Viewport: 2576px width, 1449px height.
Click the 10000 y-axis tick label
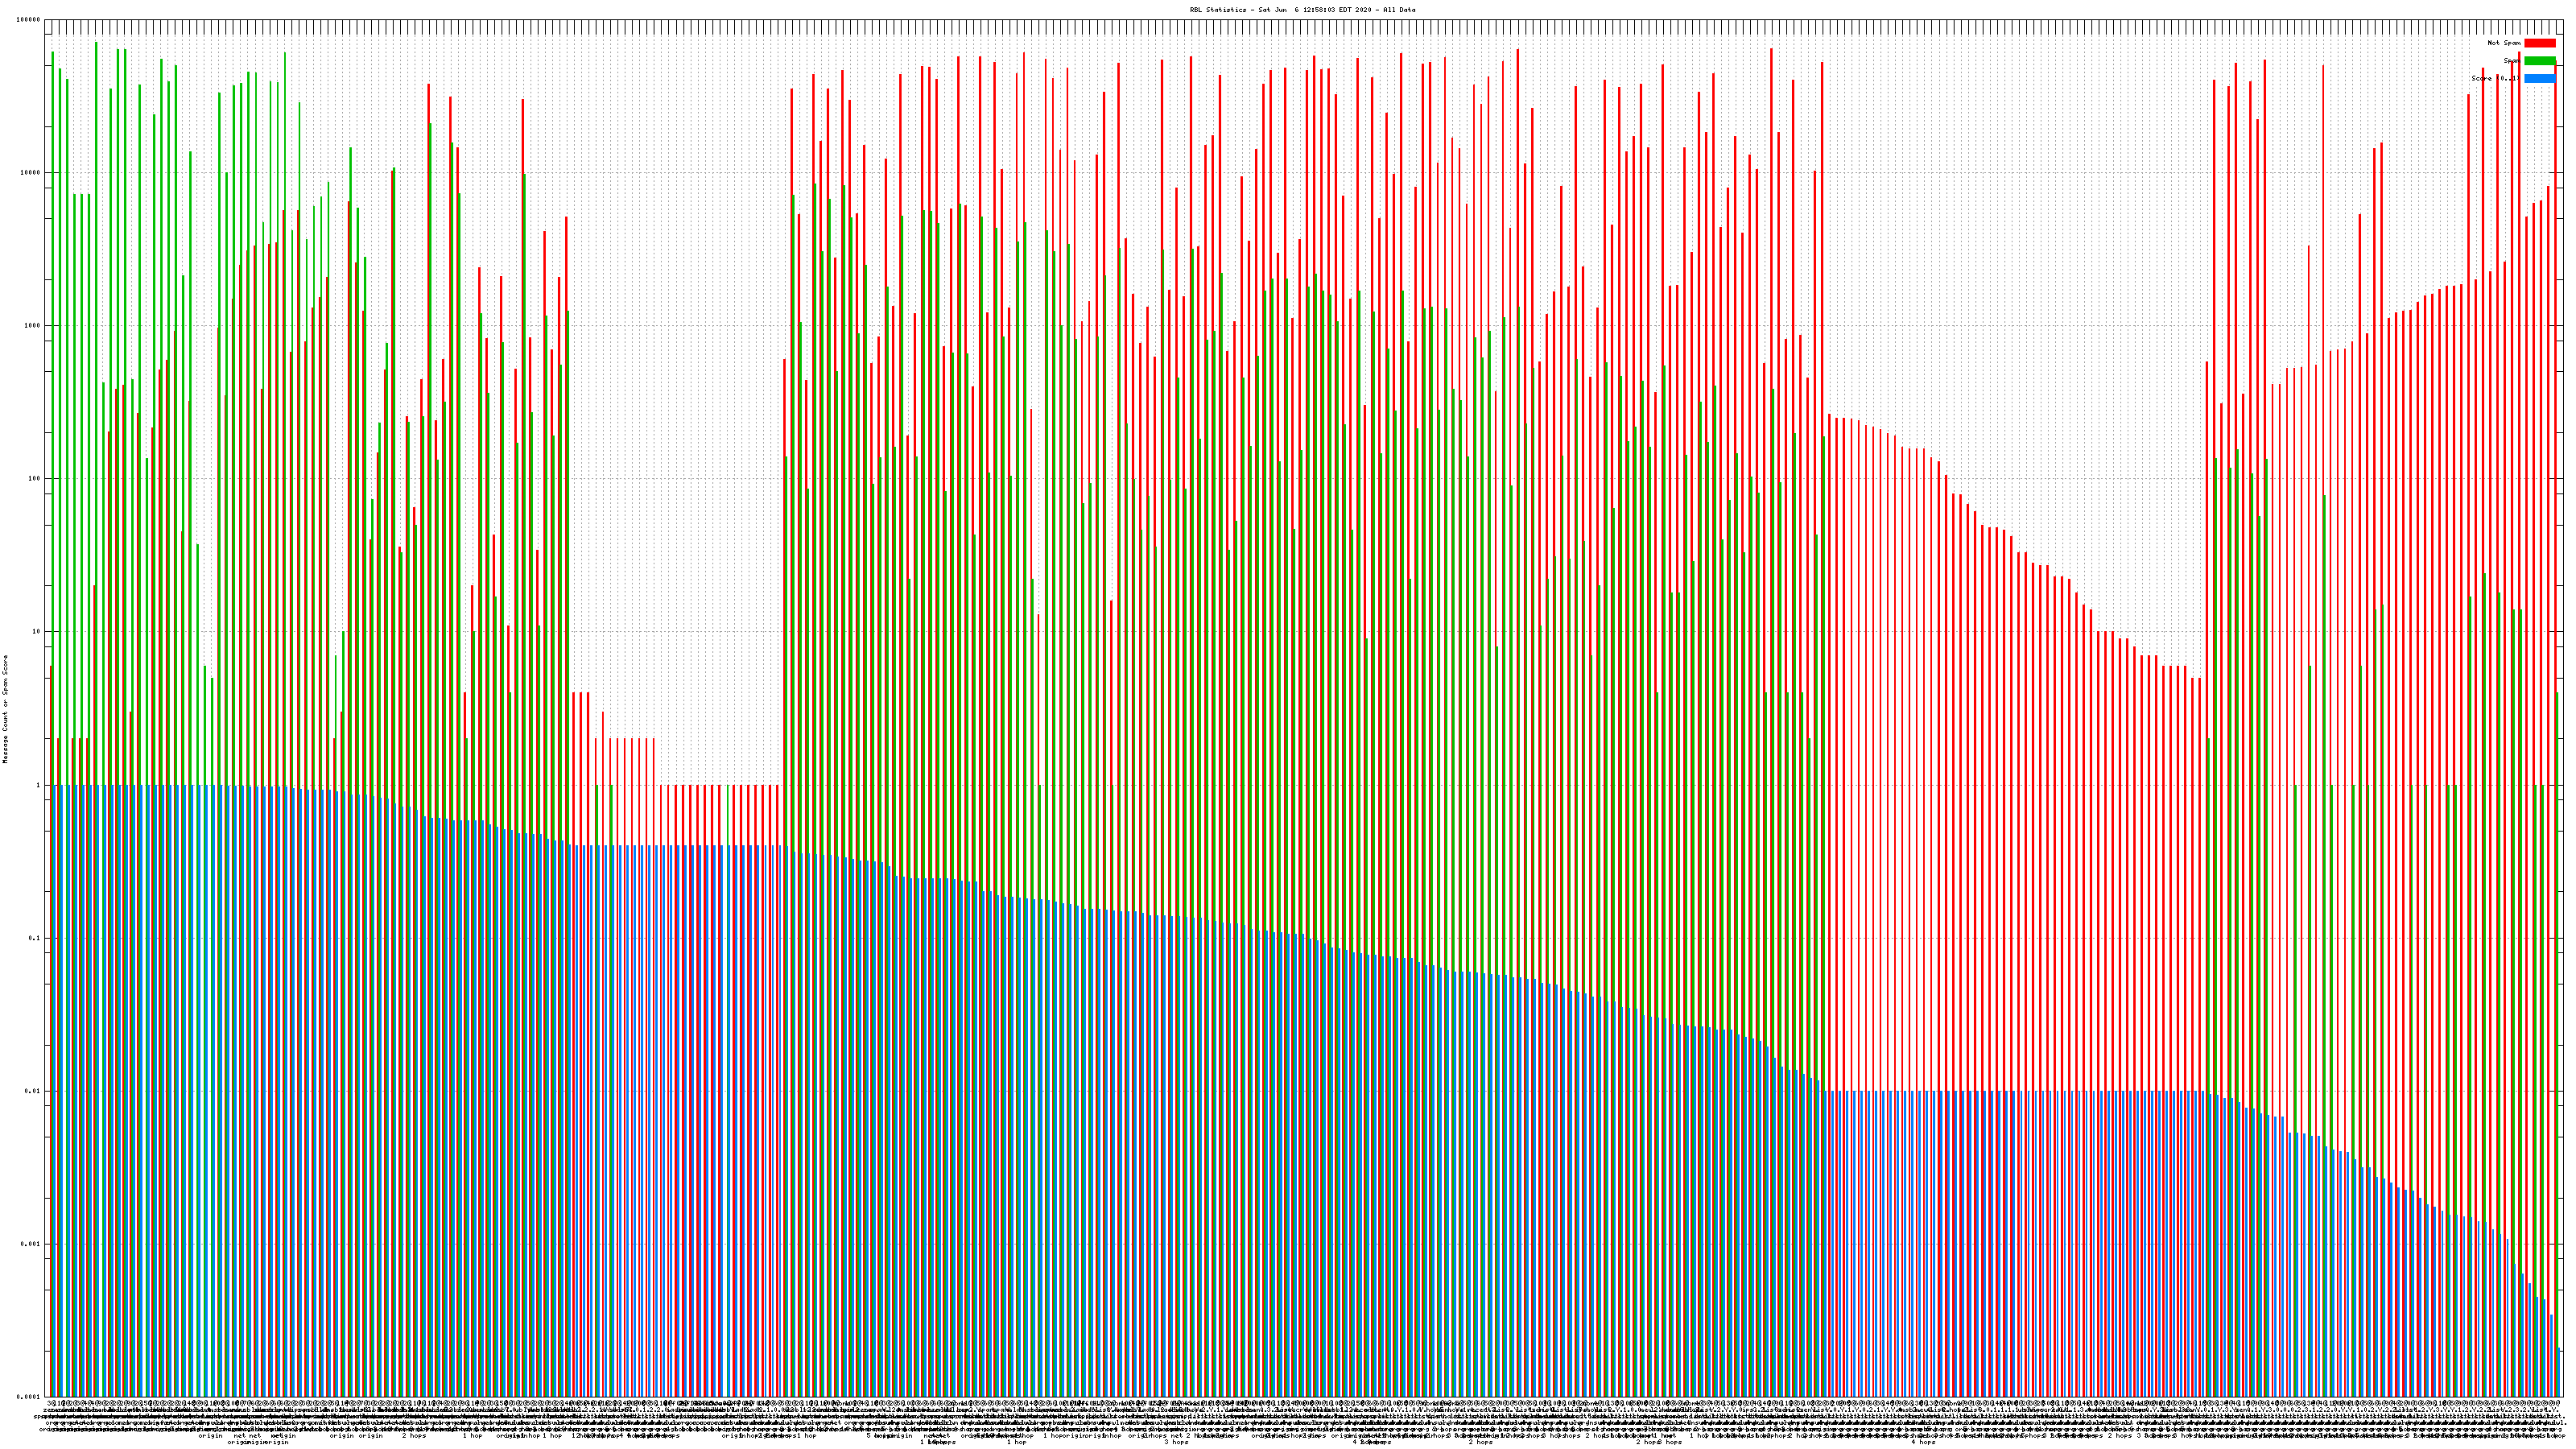[31, 173]
